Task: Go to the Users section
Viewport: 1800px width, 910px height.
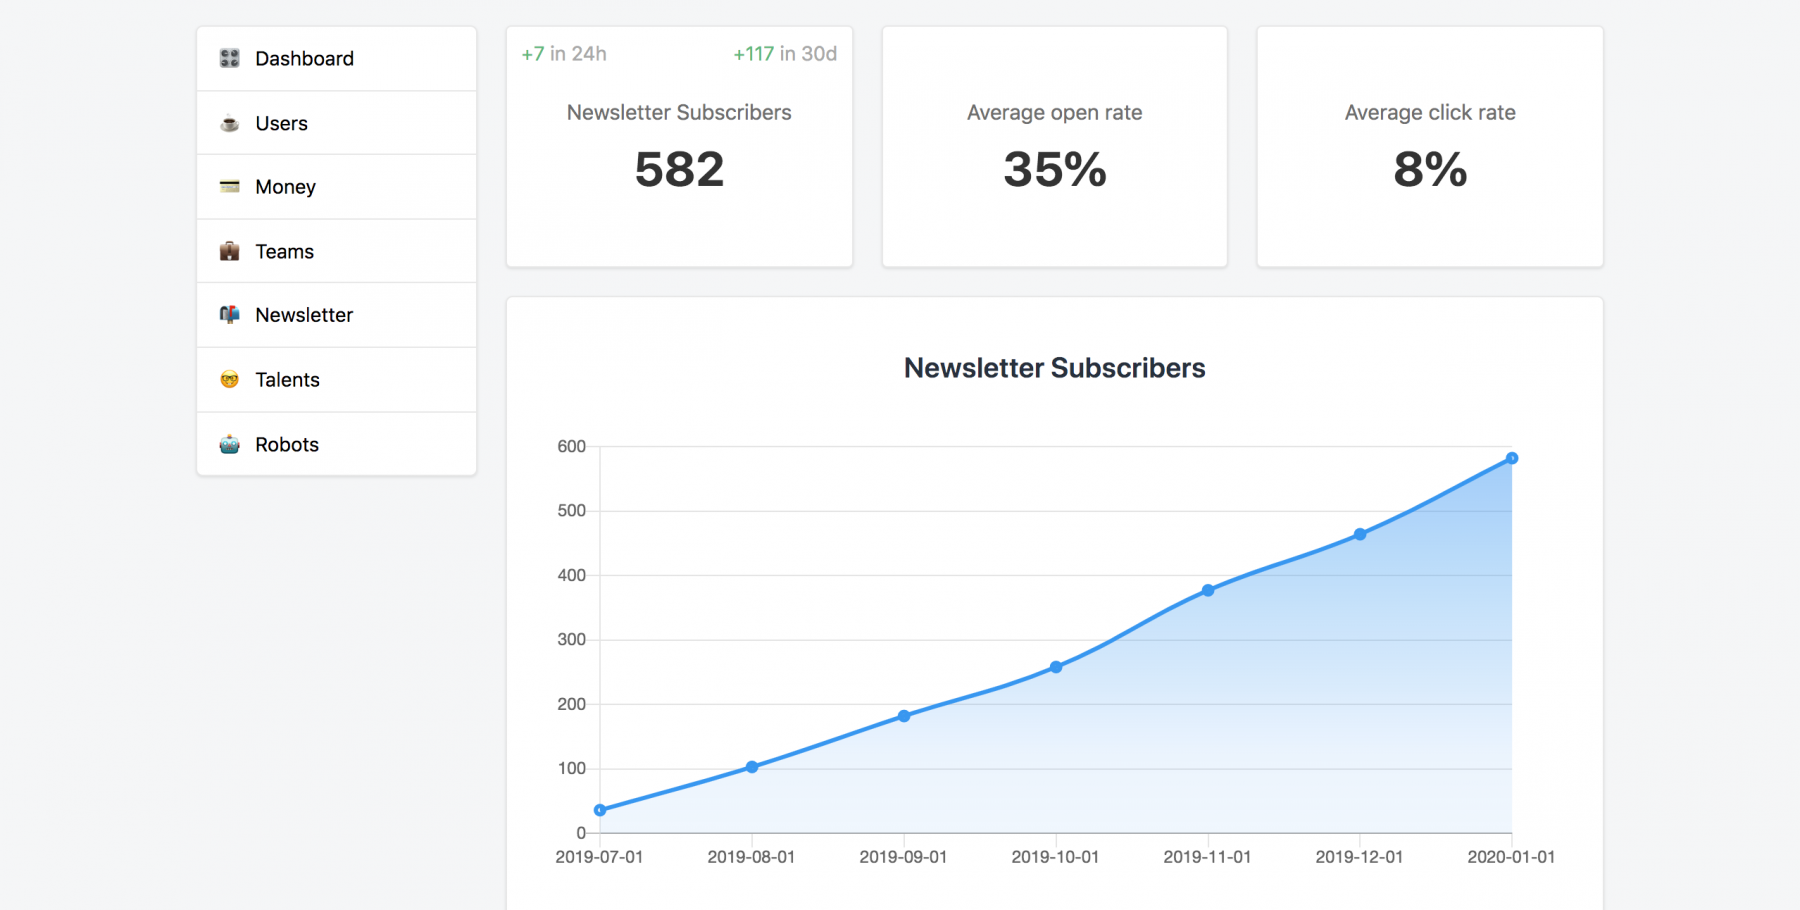Action: 281,124
